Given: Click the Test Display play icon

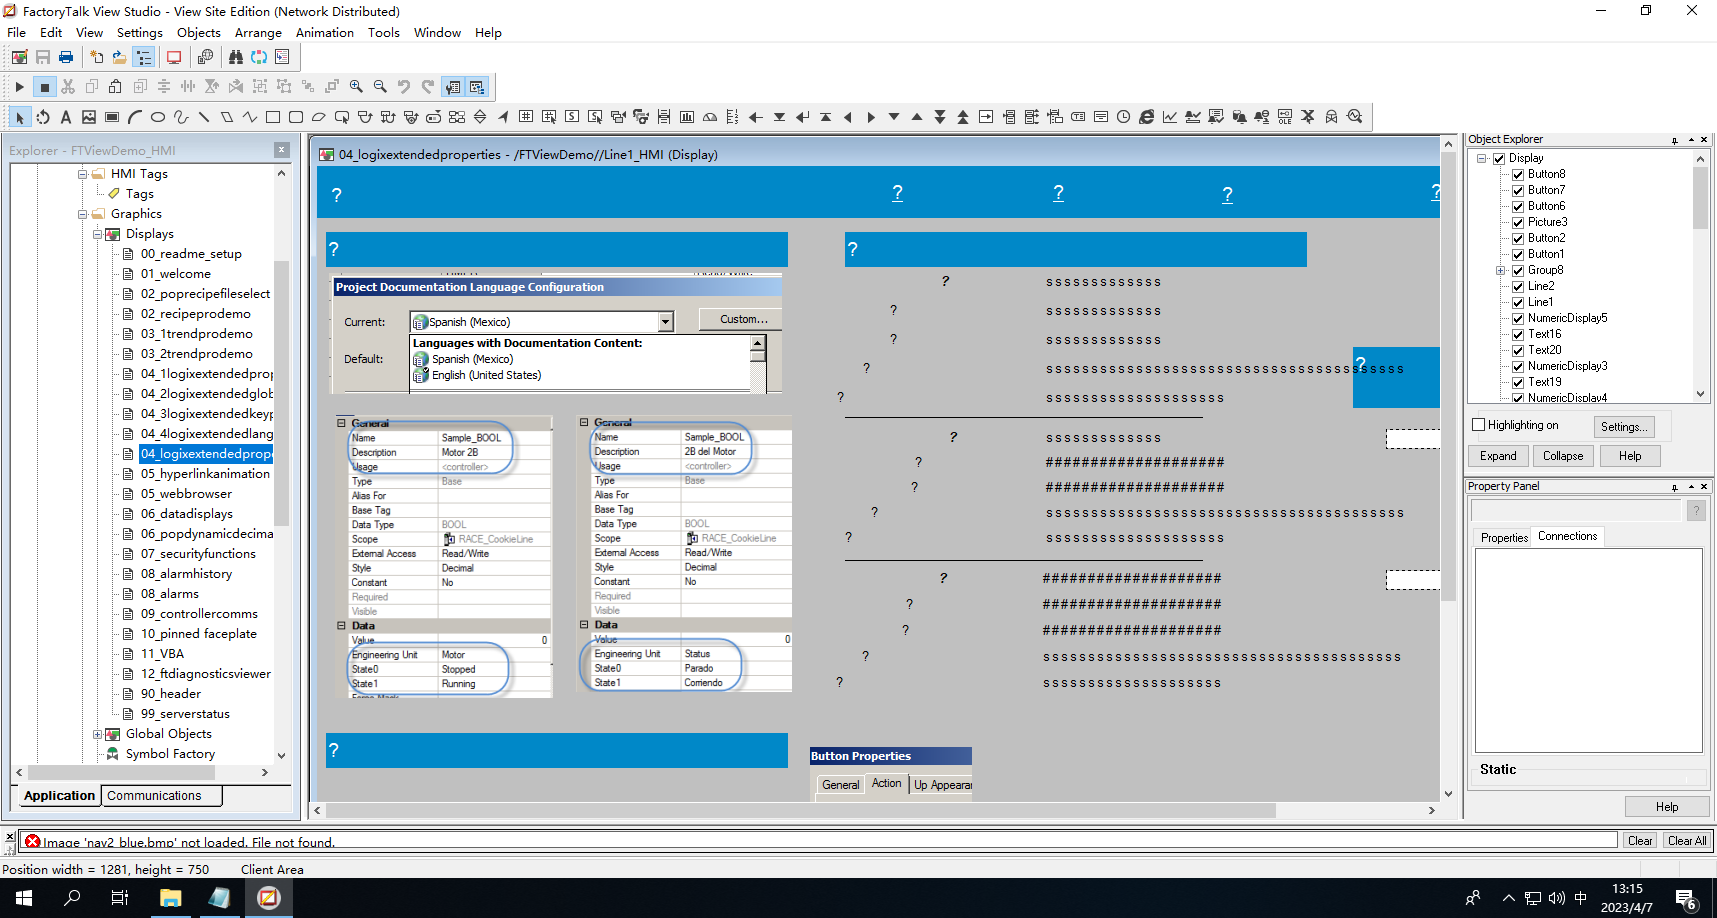Looking at the screenshot, I should point(20,87).
